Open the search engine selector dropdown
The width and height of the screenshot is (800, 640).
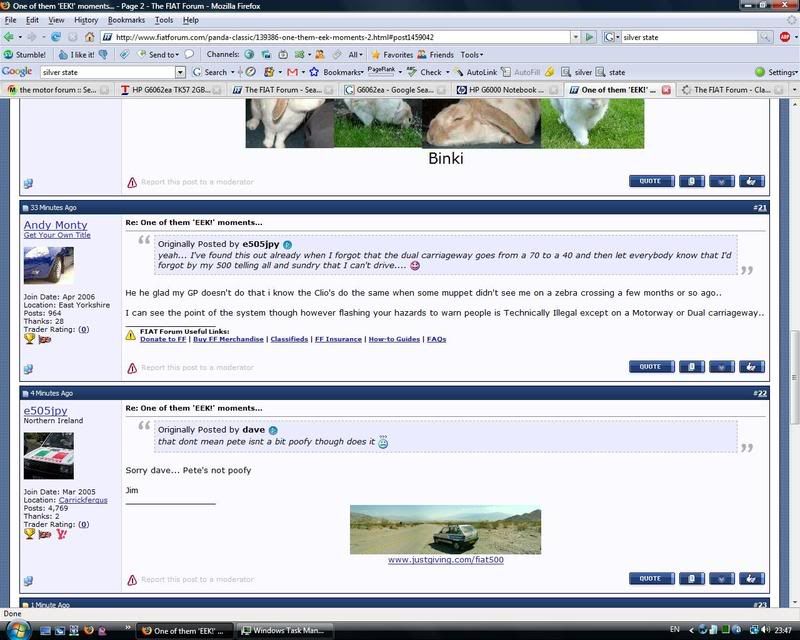pos(611,37)
